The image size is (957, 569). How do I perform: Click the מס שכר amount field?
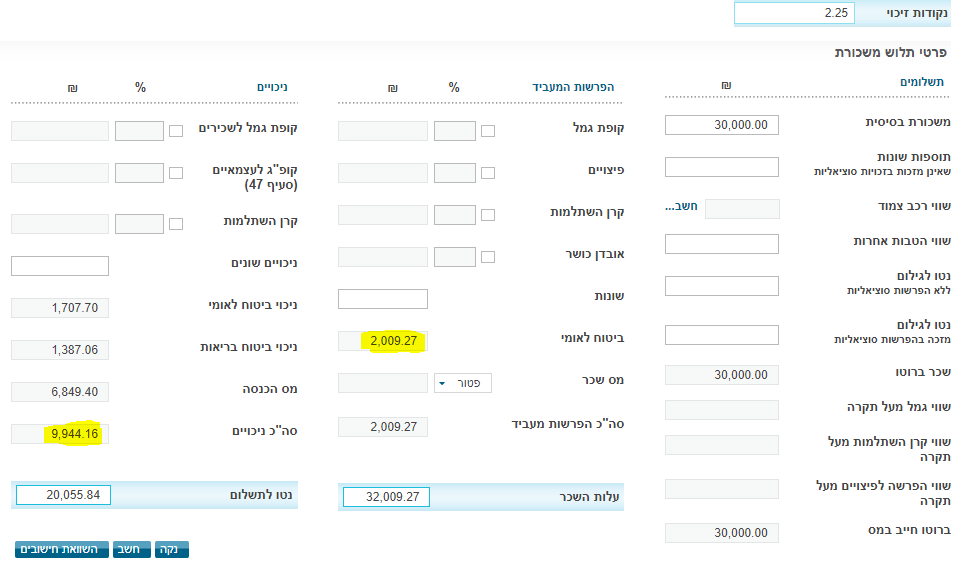383,383
